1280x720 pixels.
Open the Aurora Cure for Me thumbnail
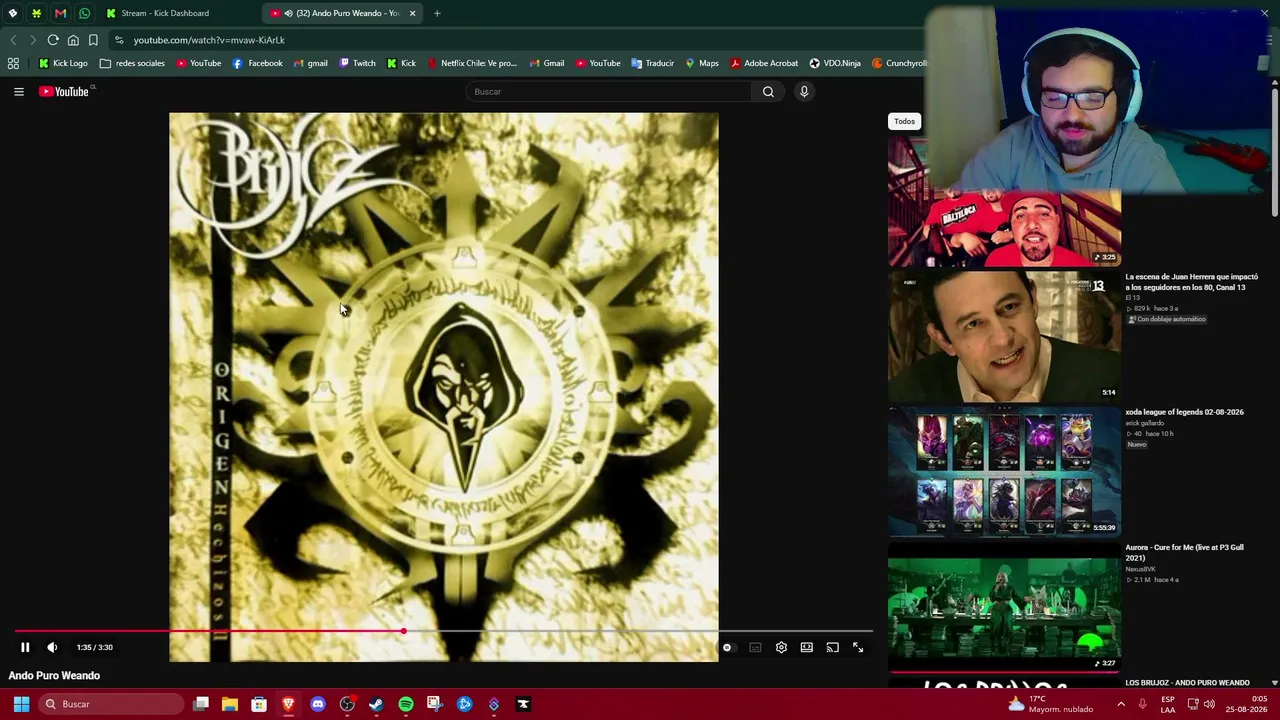1004,607
